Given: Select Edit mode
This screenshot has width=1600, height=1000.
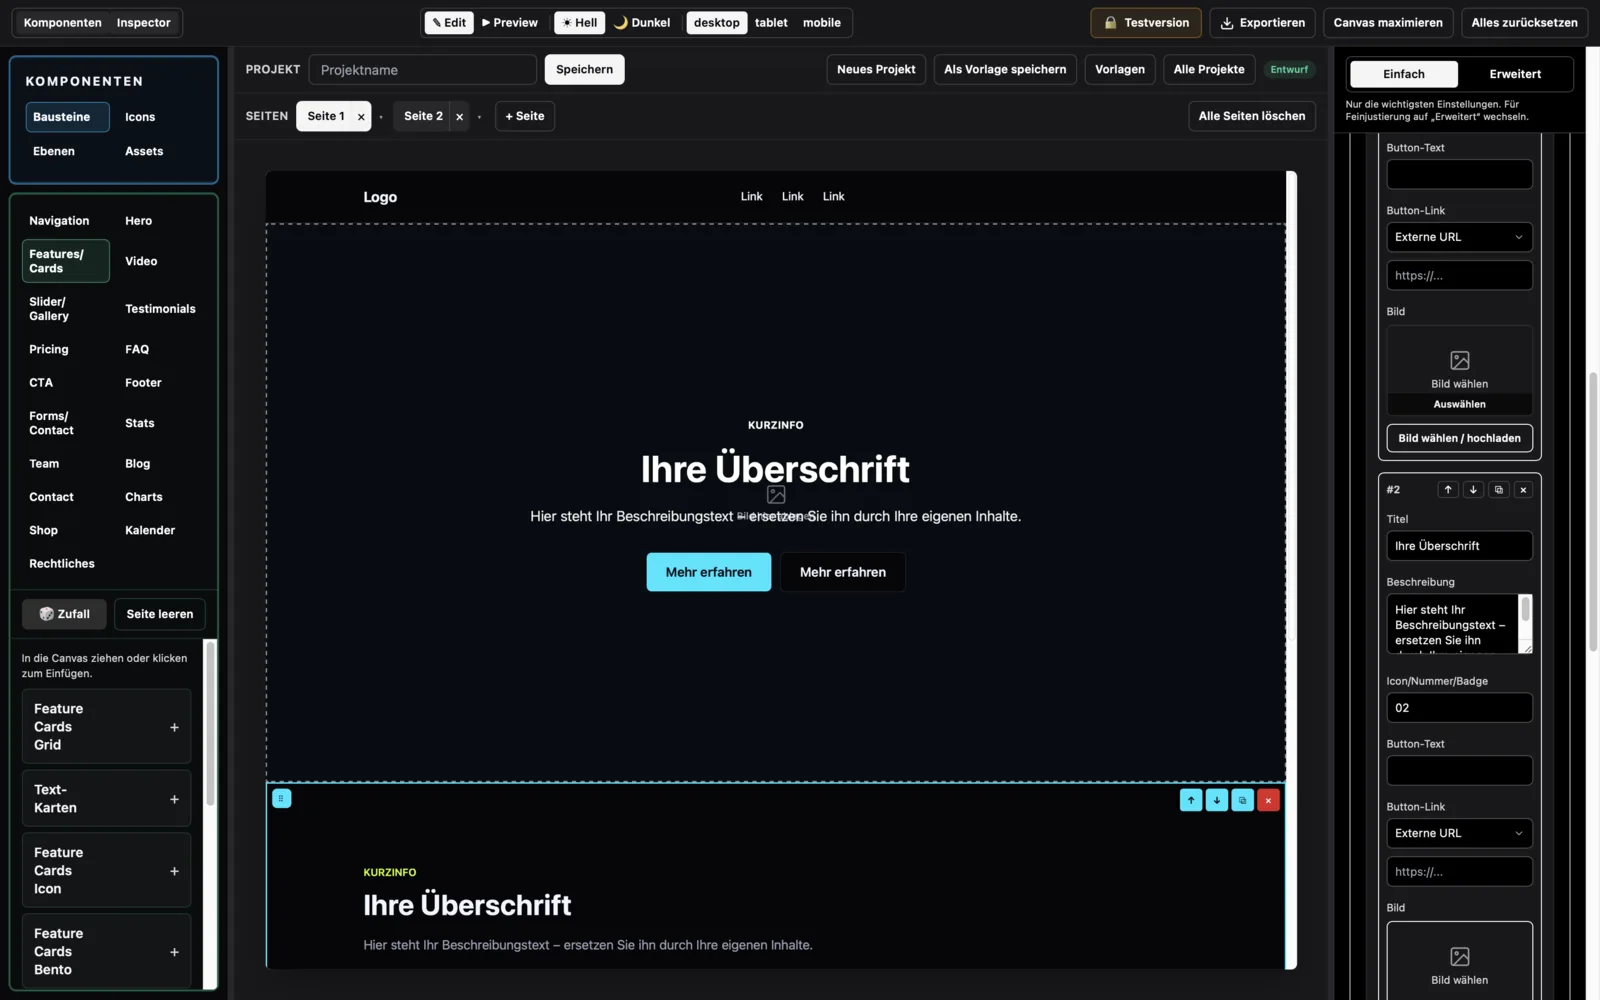Looking at the screenshot, I should coord(449,22).
